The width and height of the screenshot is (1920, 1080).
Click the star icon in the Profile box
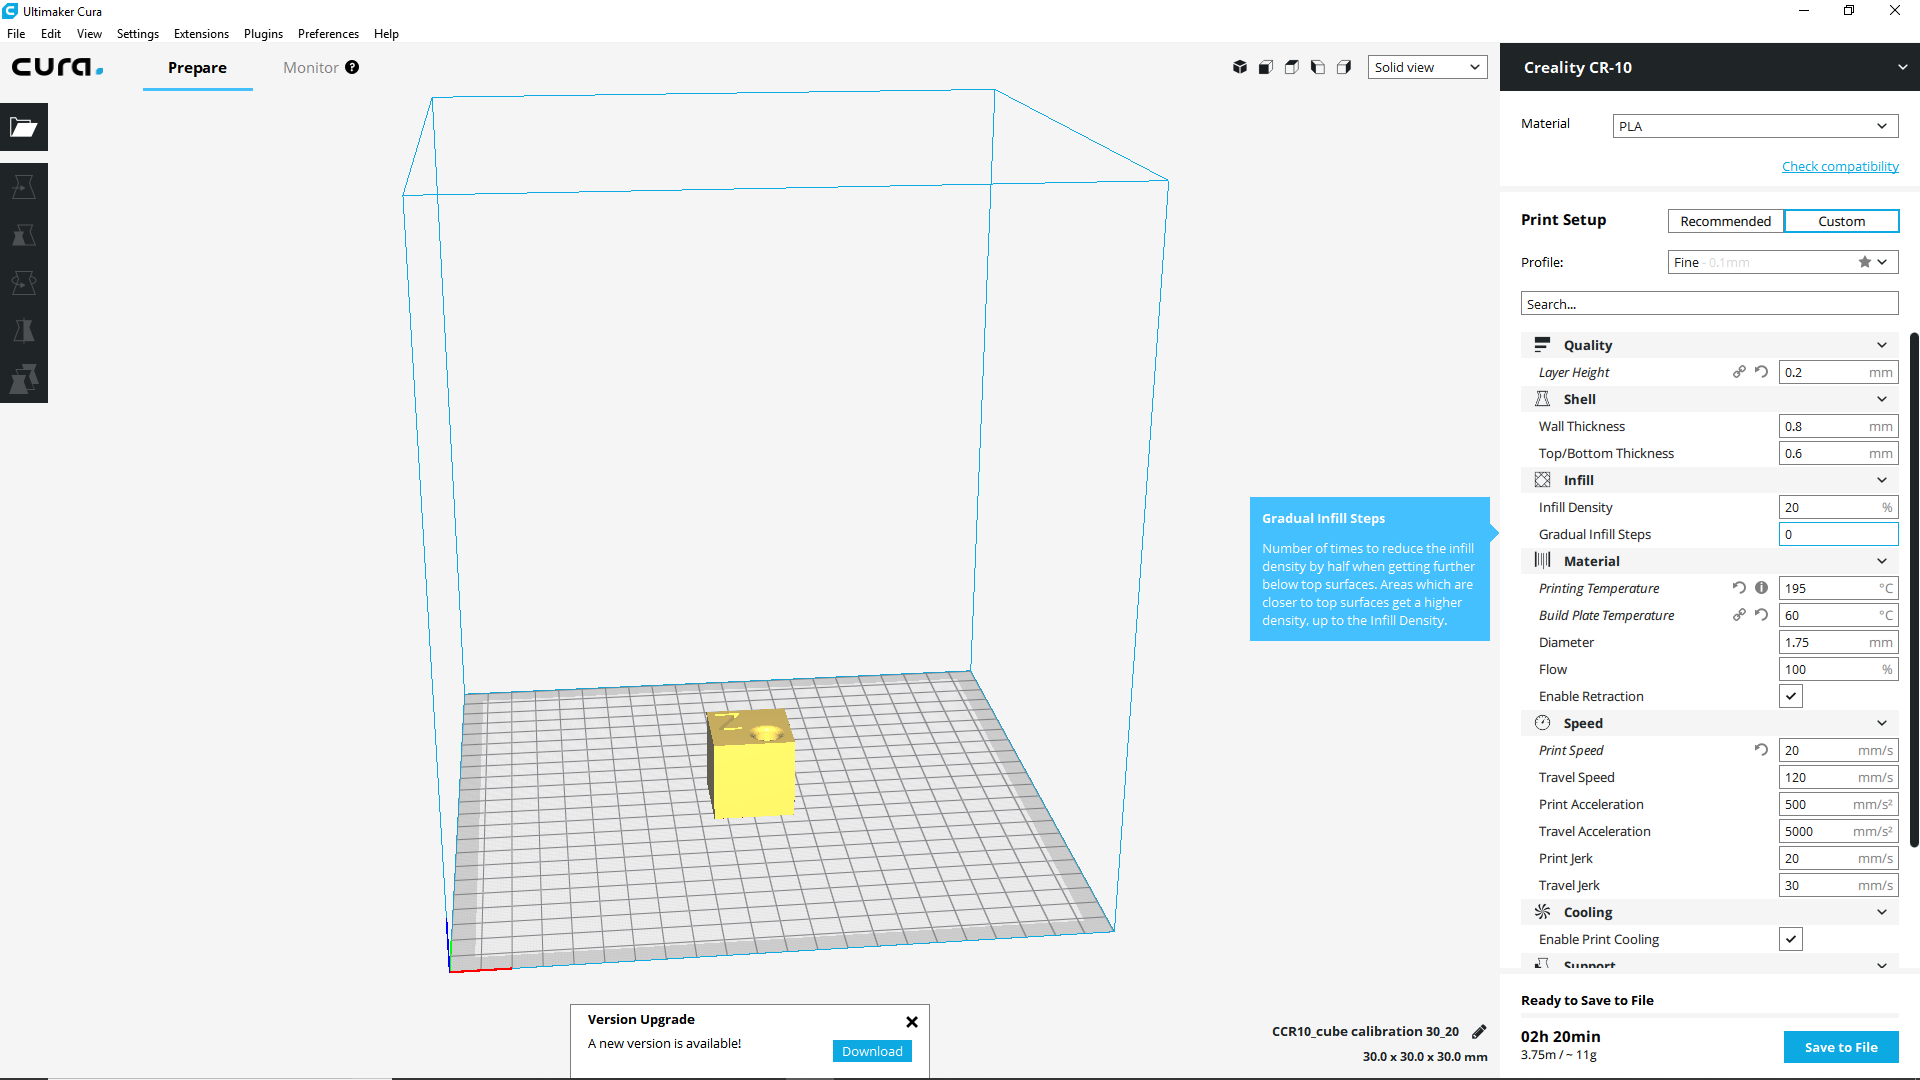(x=1865, y=262)
